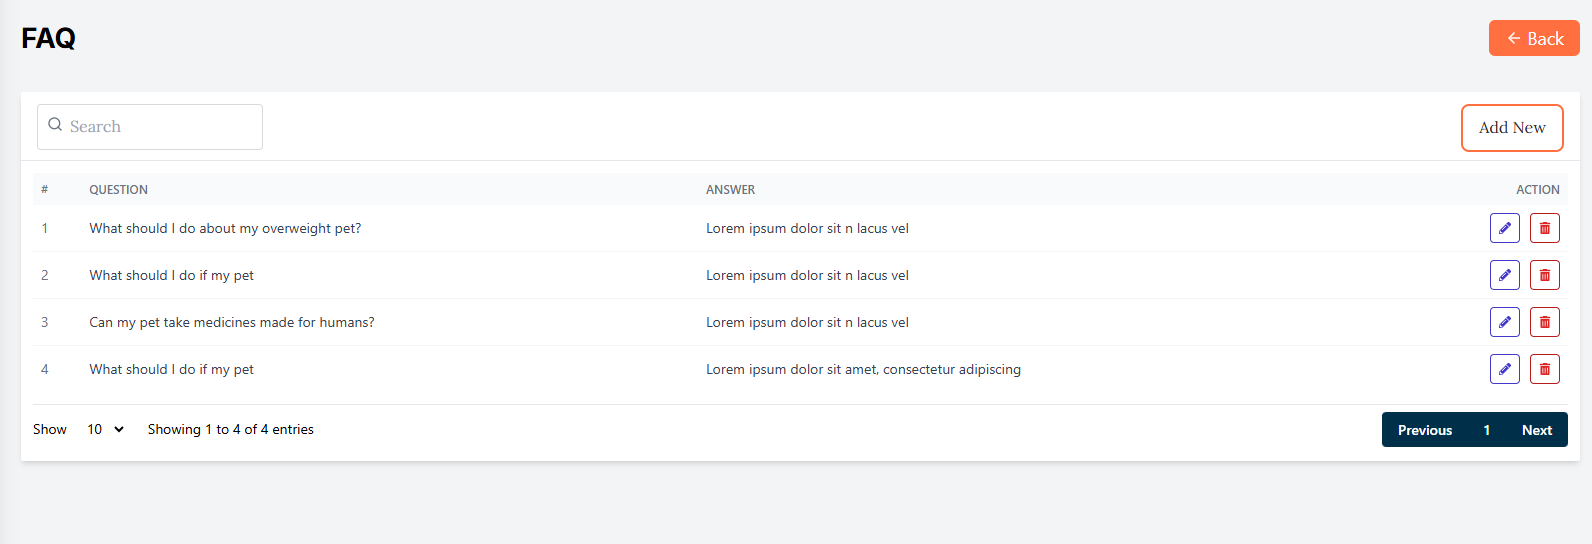Go to the Previous page

[1424, 430]
